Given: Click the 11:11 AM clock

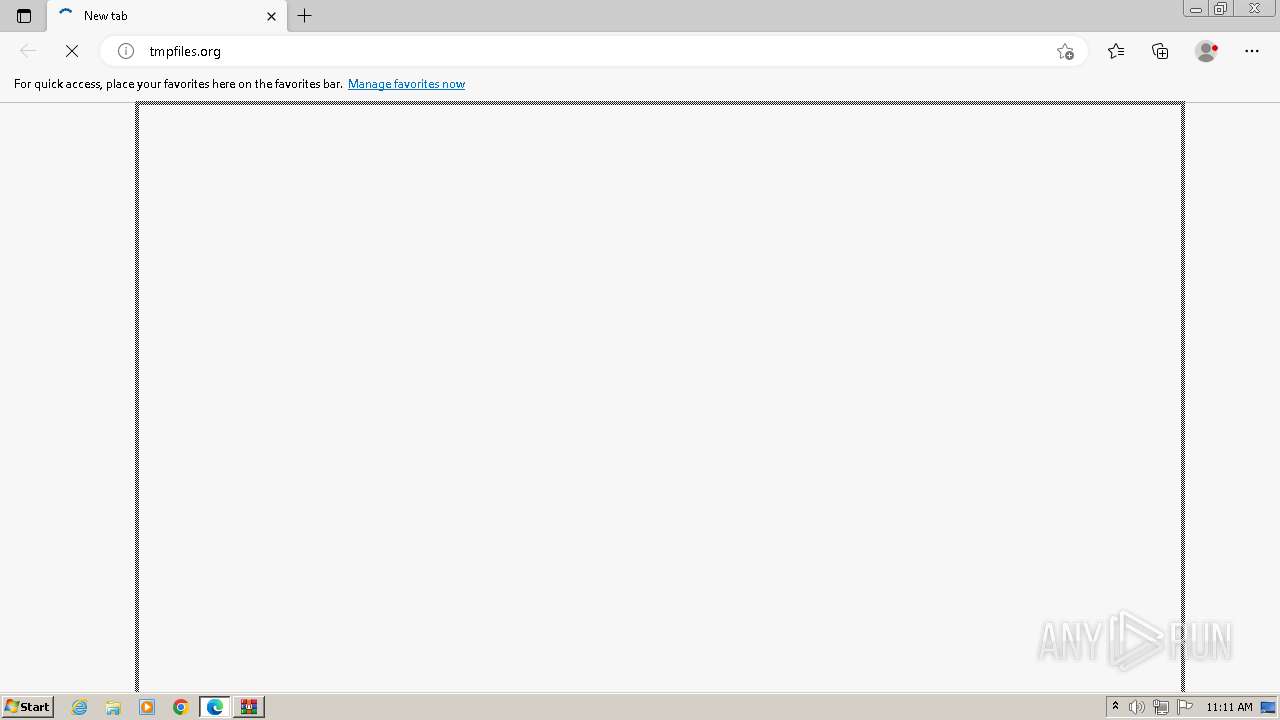Looking at the screenshot, I should pyautogui.click(x=1229, y=707).
